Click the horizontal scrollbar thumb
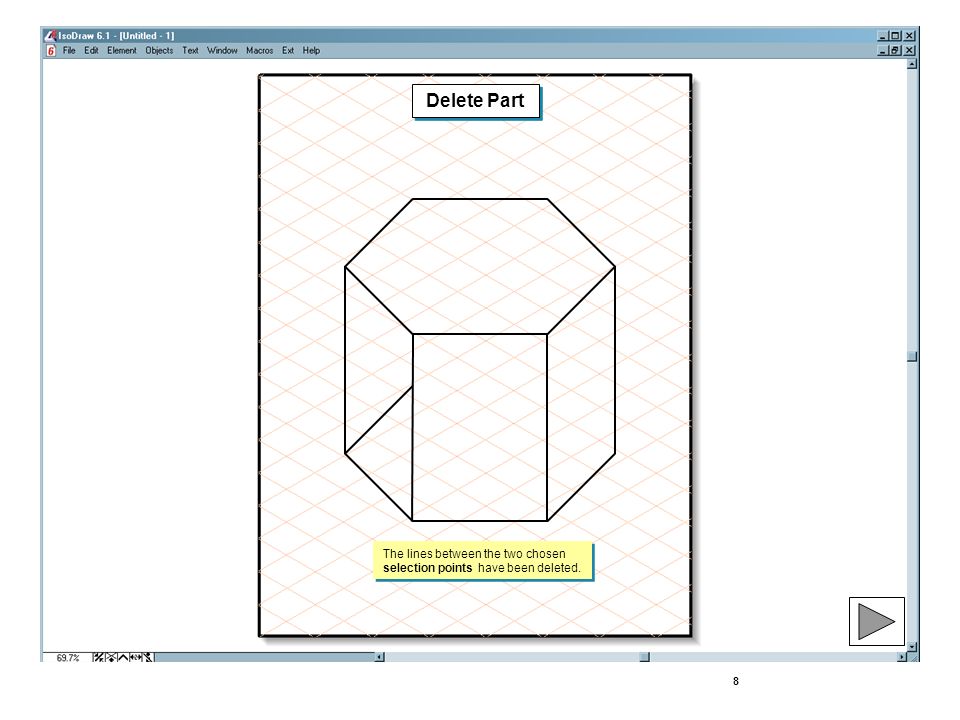Screen dimensions: 960x720 coord(644,658)
